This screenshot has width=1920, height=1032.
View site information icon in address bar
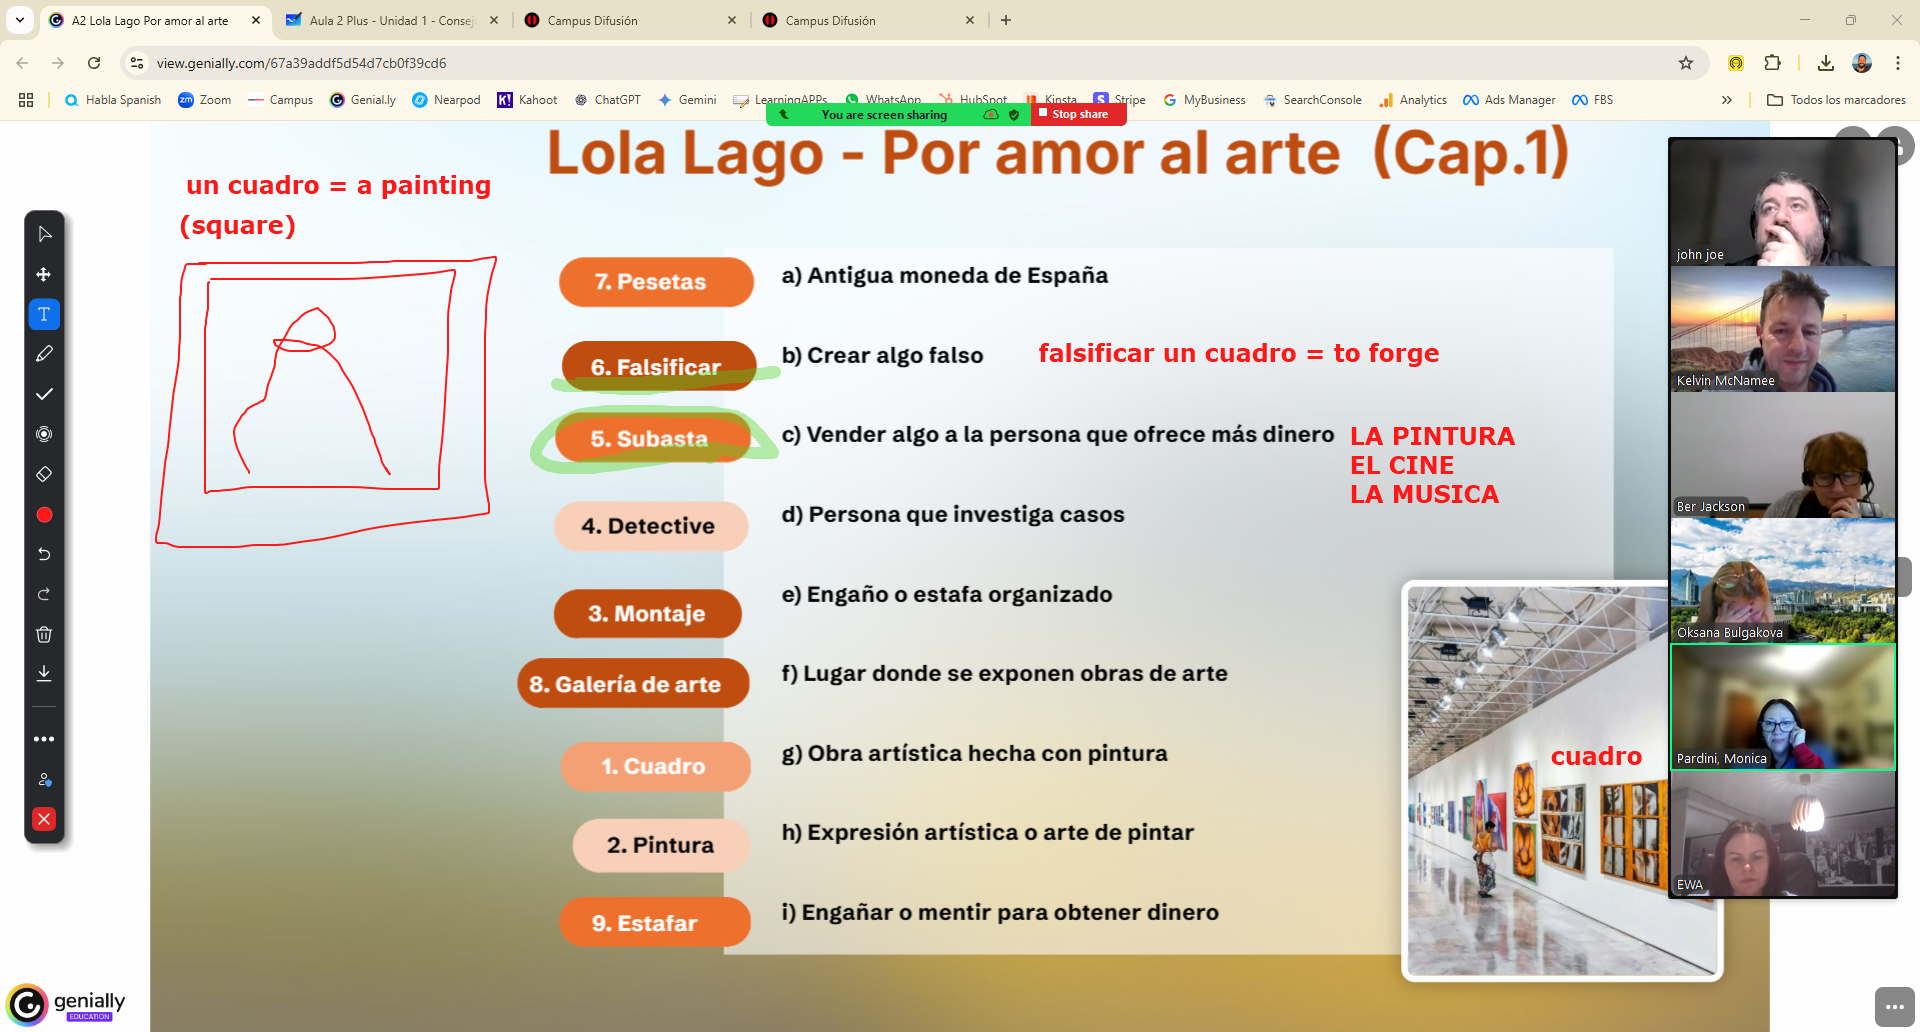tap(137, 63)
